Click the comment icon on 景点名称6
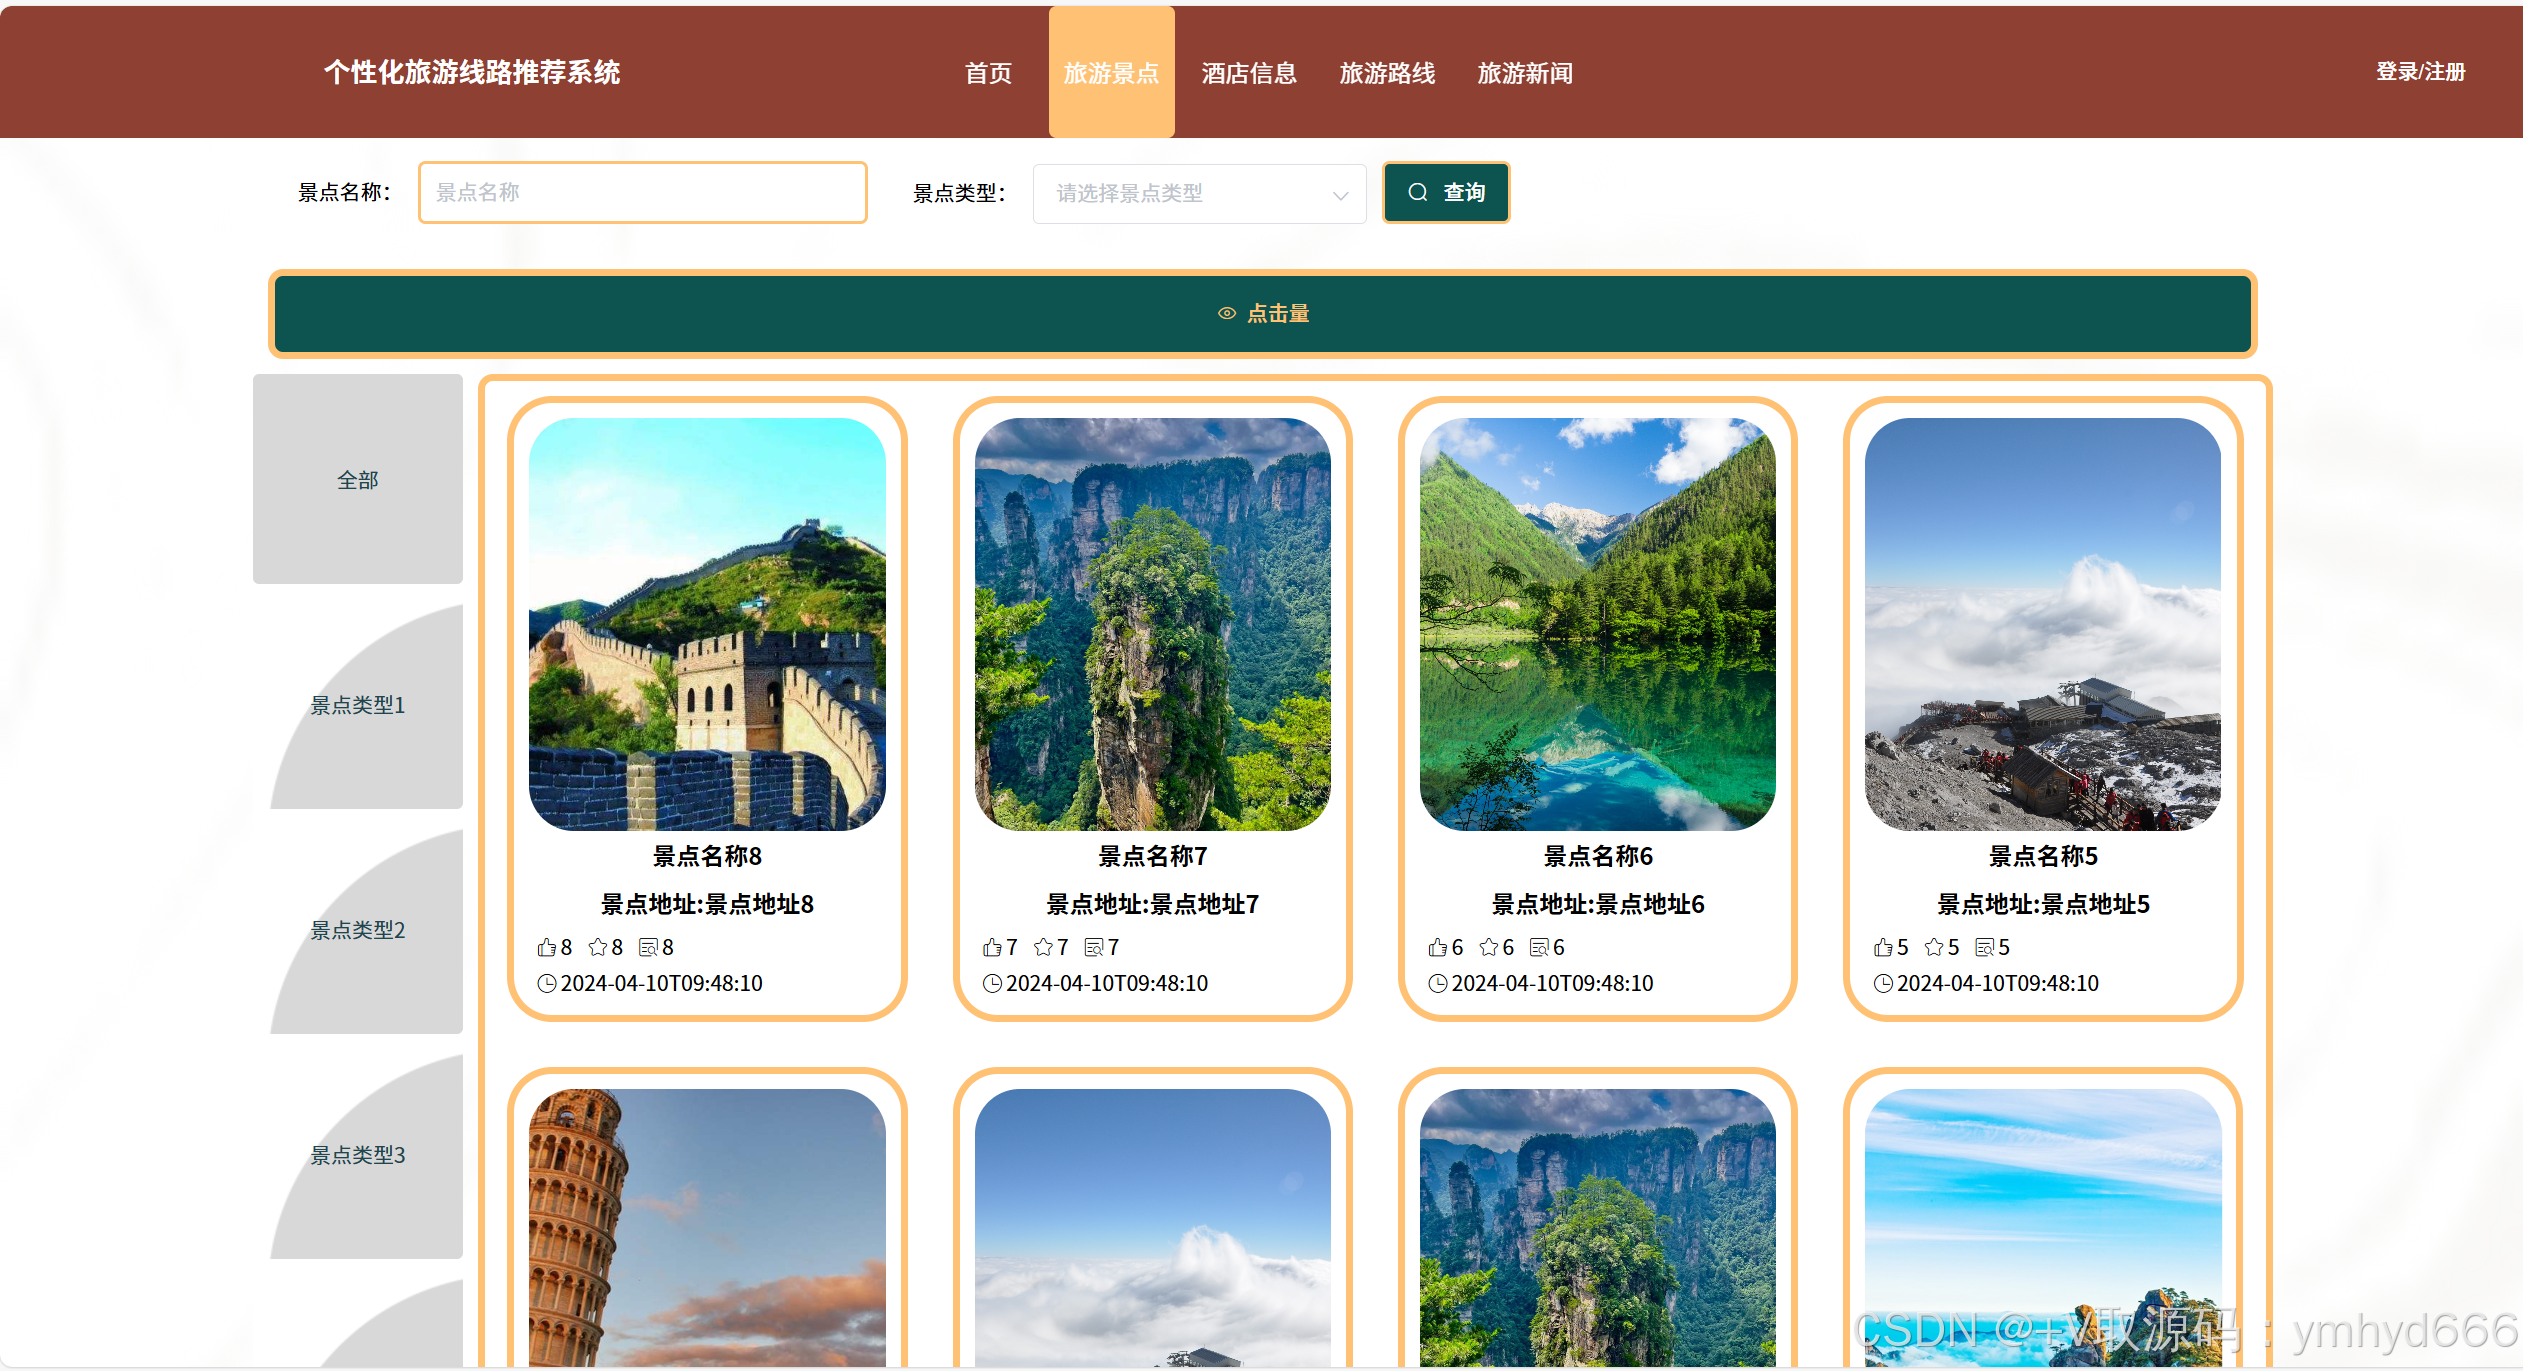The image size is (2523, 1371). [1537, 946]
